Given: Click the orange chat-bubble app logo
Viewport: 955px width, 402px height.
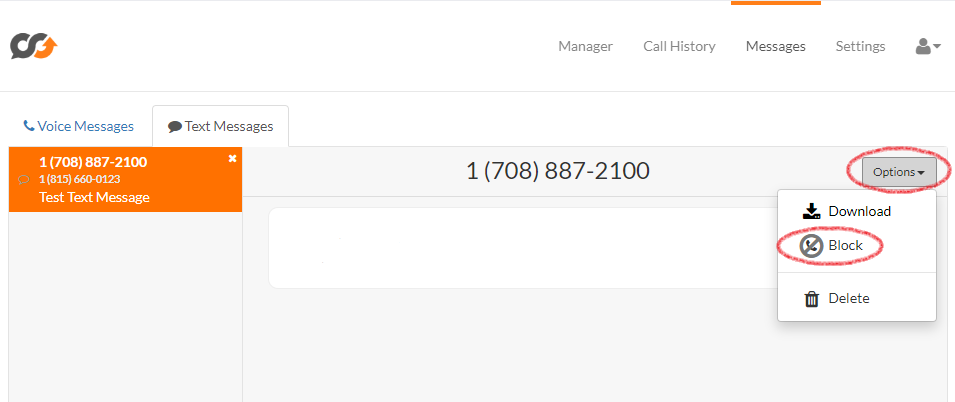Looking at the screenshot, I should (34, 46).
